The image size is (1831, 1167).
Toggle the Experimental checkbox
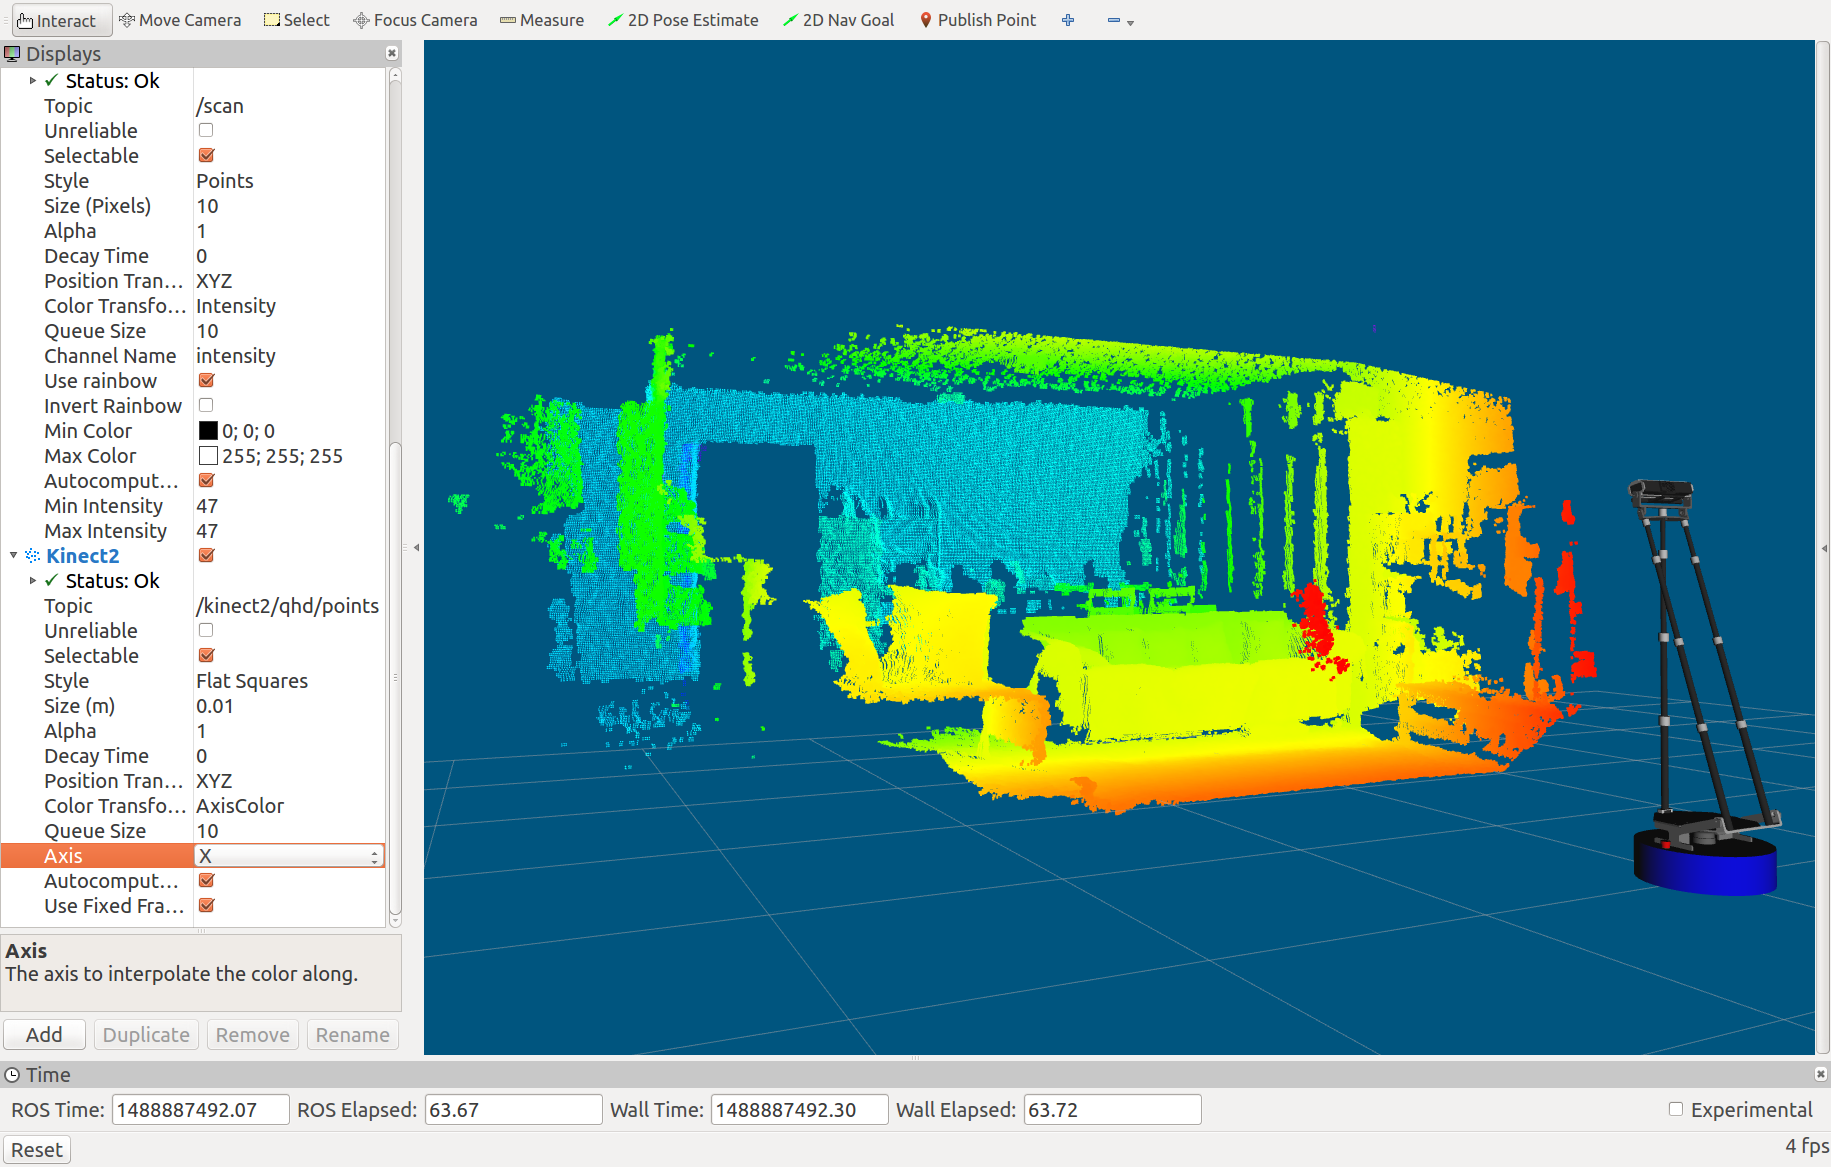(x=1676, y=1109)
